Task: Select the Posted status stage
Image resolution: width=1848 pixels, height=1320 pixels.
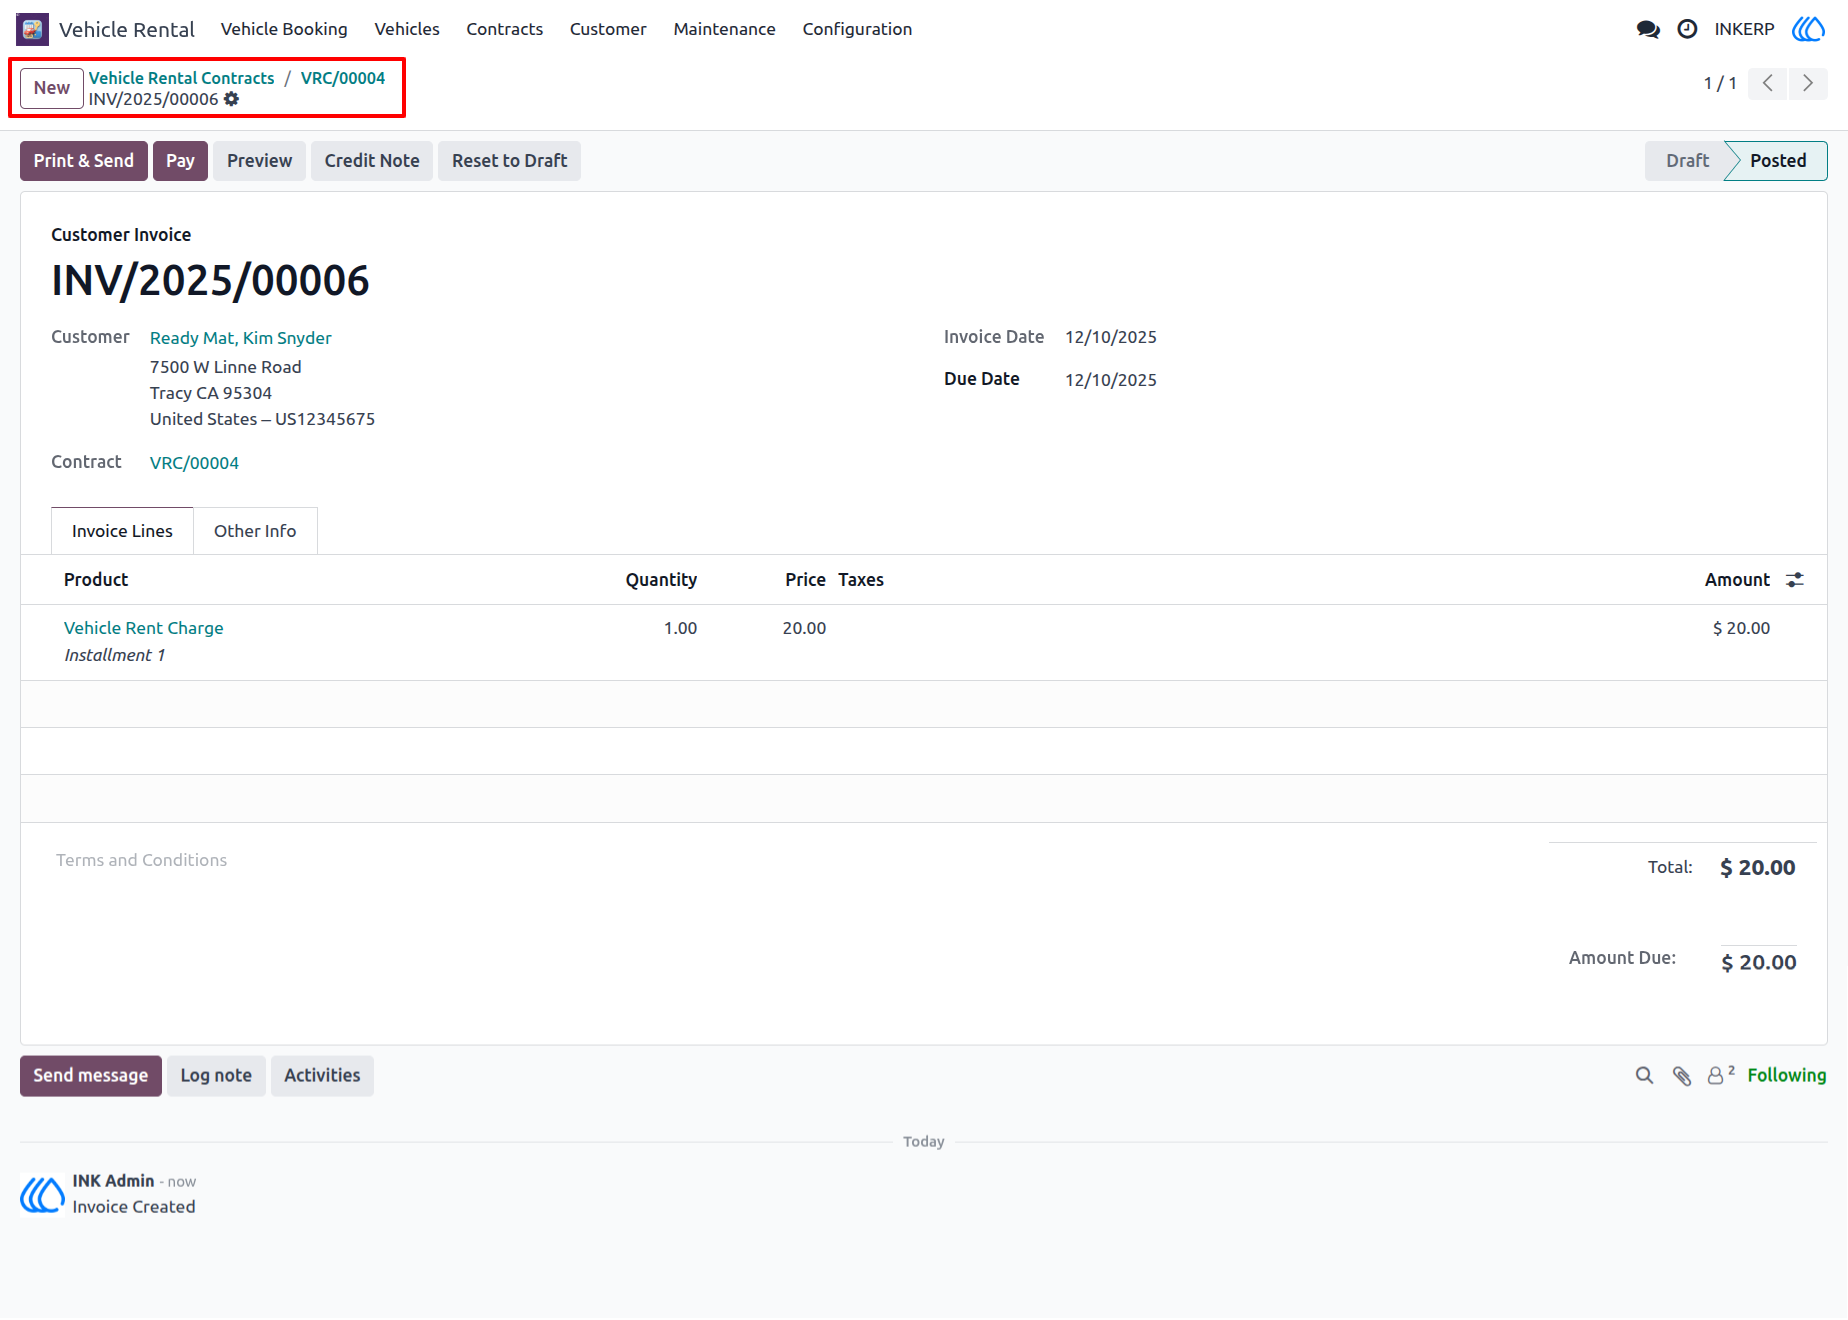Action: (x=1778, y=161)
